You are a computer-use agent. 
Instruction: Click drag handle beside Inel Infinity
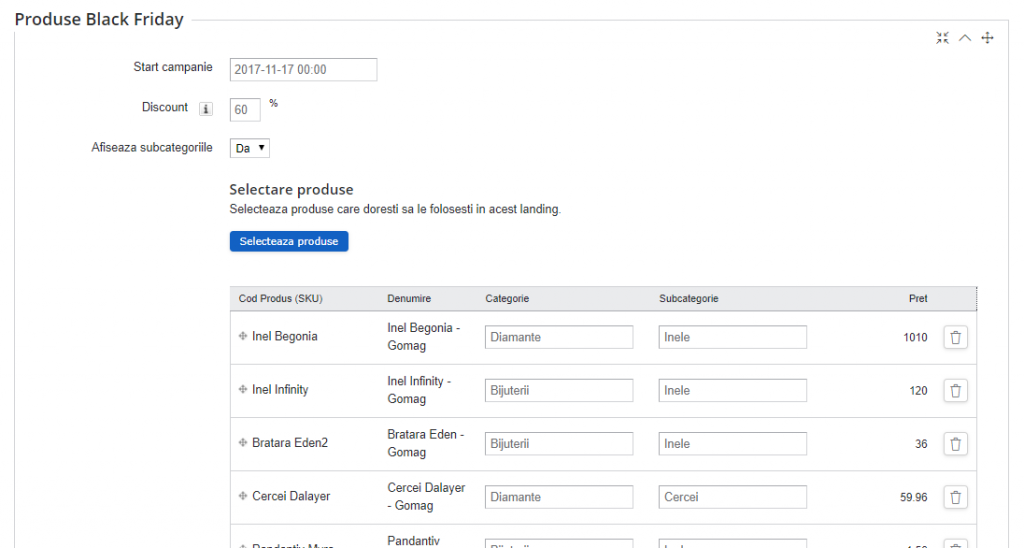click(243, 390)
